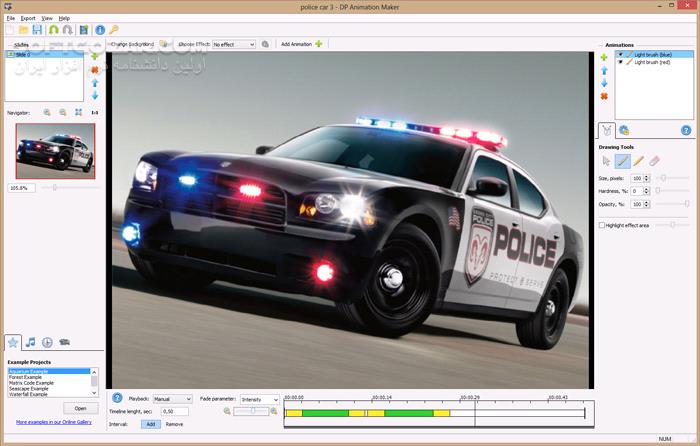This screenshot has height=446, width=700.
Task: Move slide up with blue arrow
Action: [x=95, y=83]
